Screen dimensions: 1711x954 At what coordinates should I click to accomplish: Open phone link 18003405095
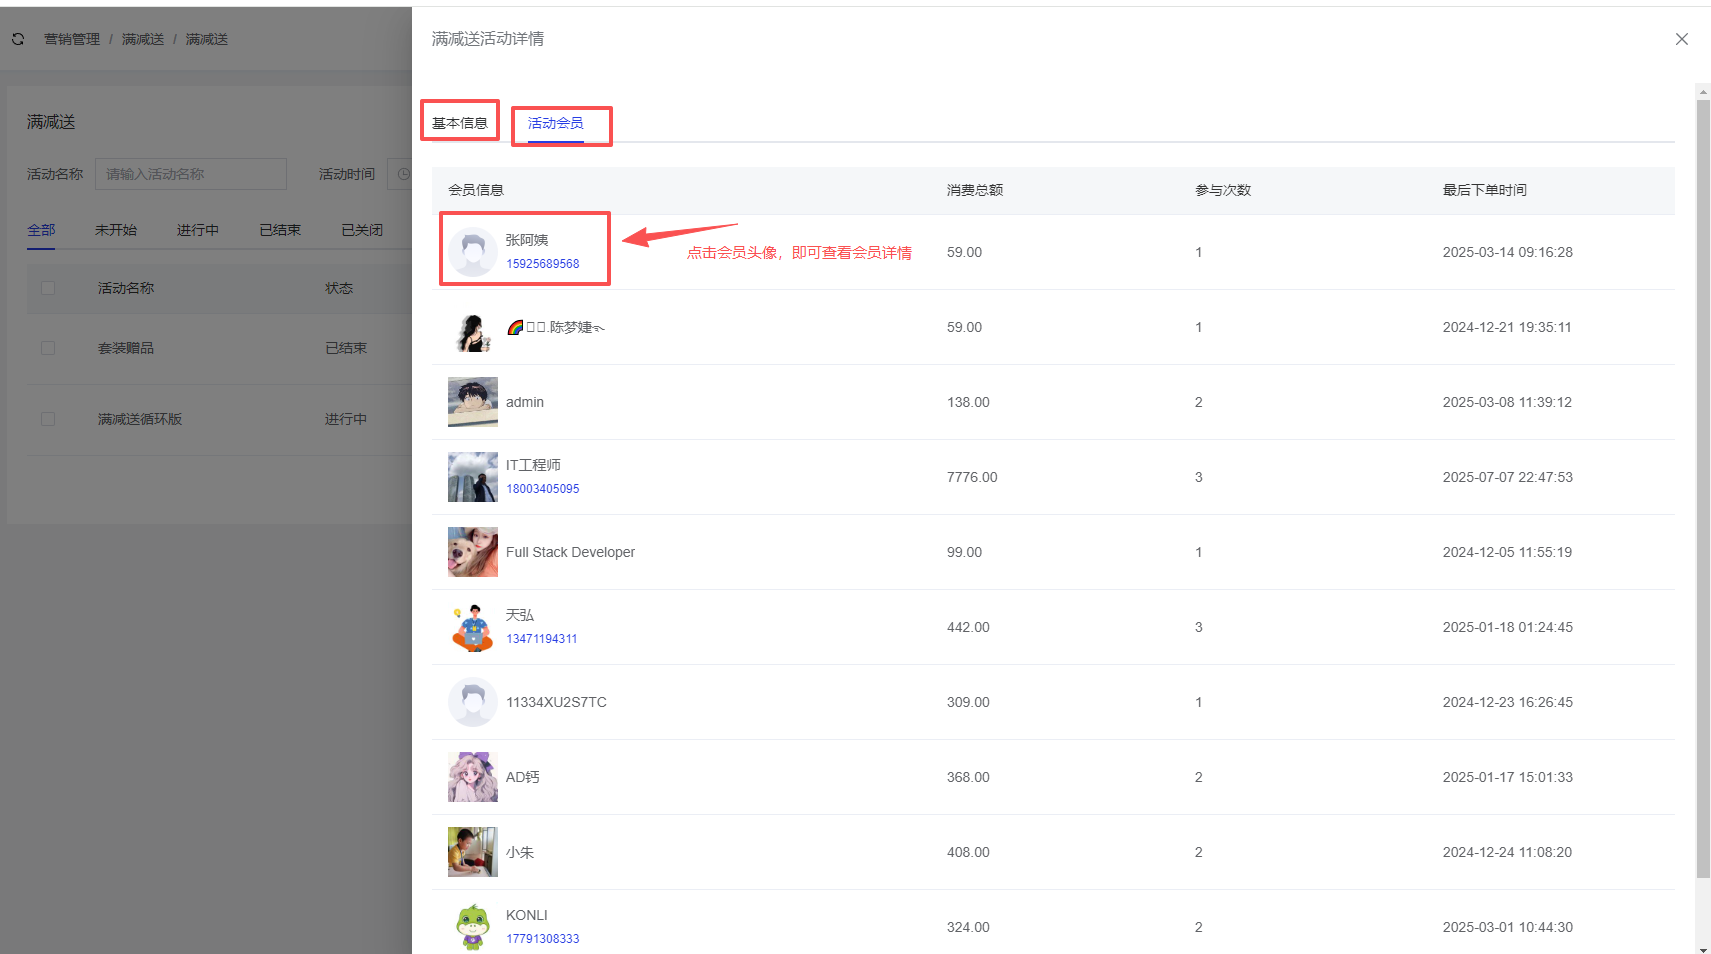542,489
